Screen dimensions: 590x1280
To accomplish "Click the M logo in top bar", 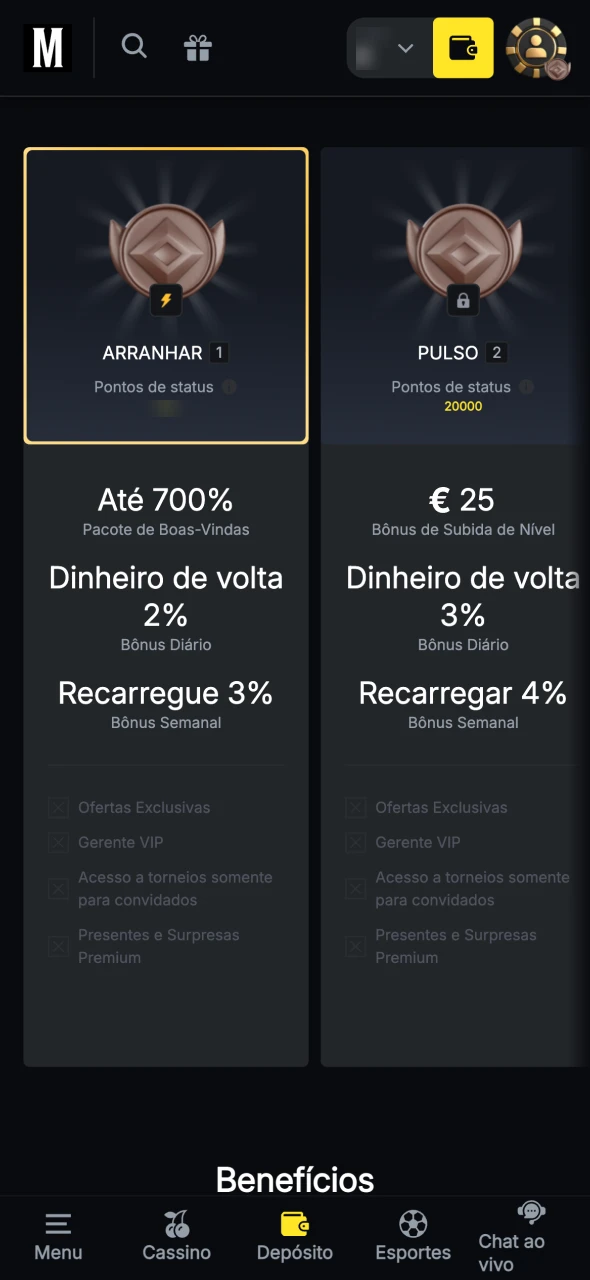I will [x=46, y=47].
